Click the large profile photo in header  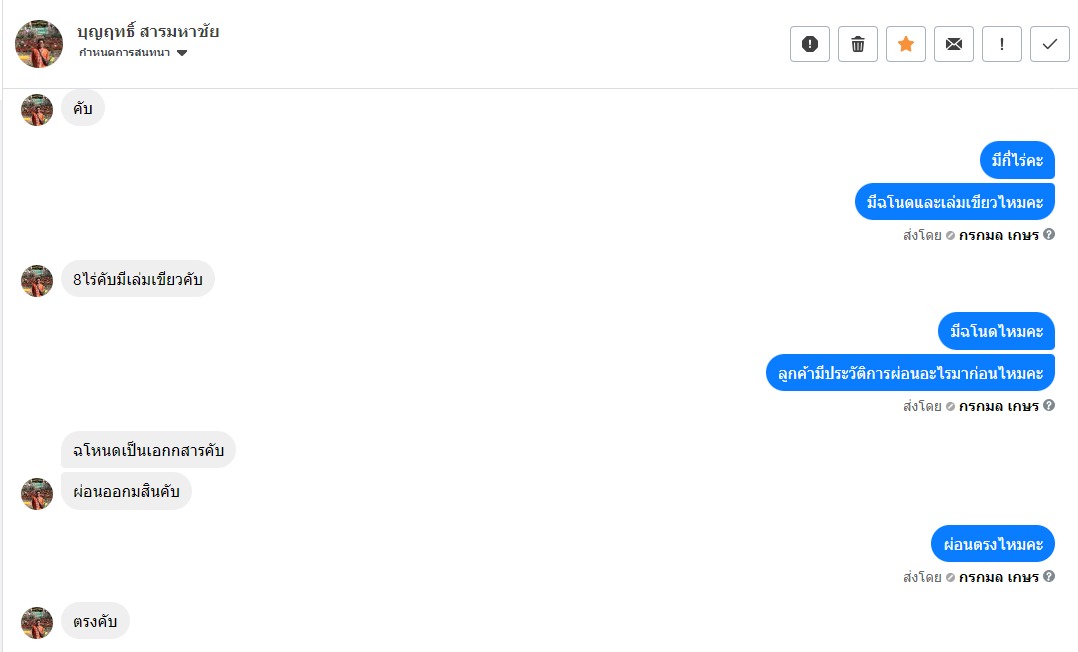pos(39,44)
